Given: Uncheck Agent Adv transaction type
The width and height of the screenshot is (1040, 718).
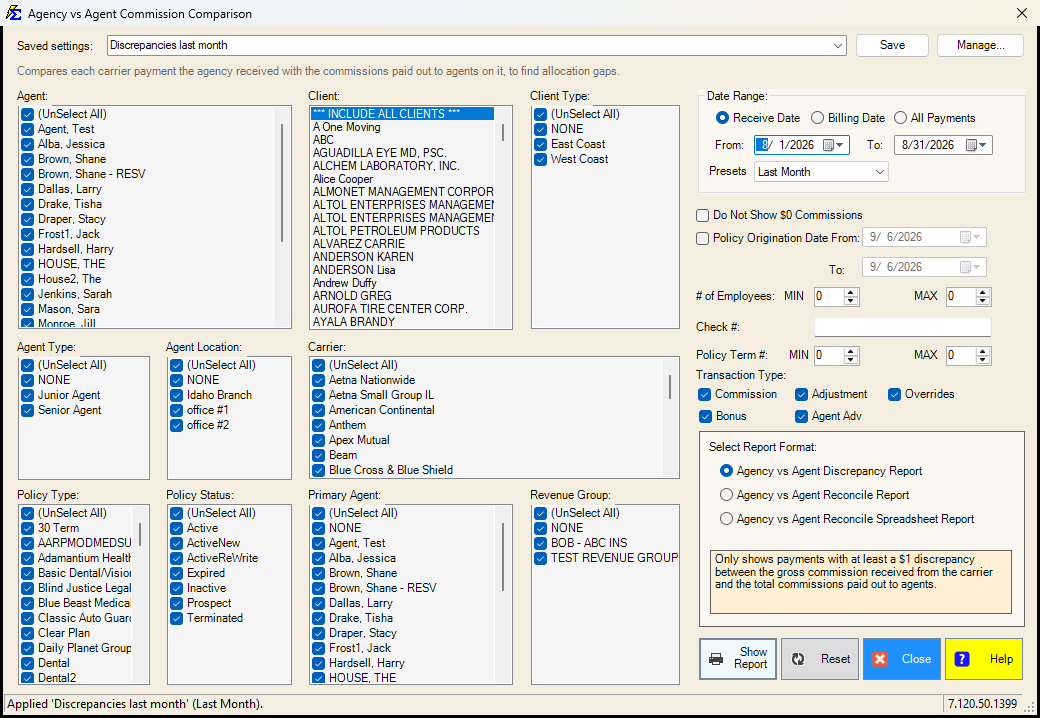Looking at the screenshot, I should coord(801,416).
